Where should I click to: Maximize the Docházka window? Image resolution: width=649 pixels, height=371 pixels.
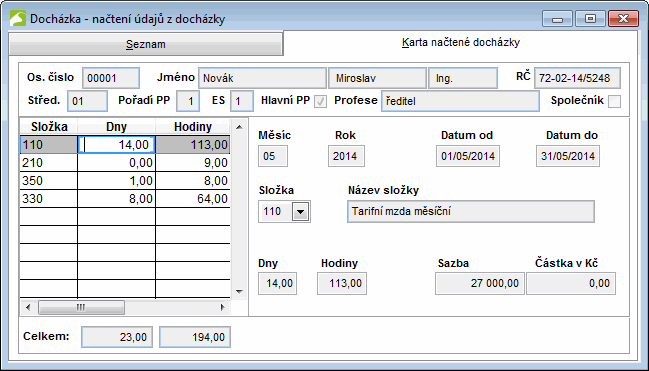(590, 19)
